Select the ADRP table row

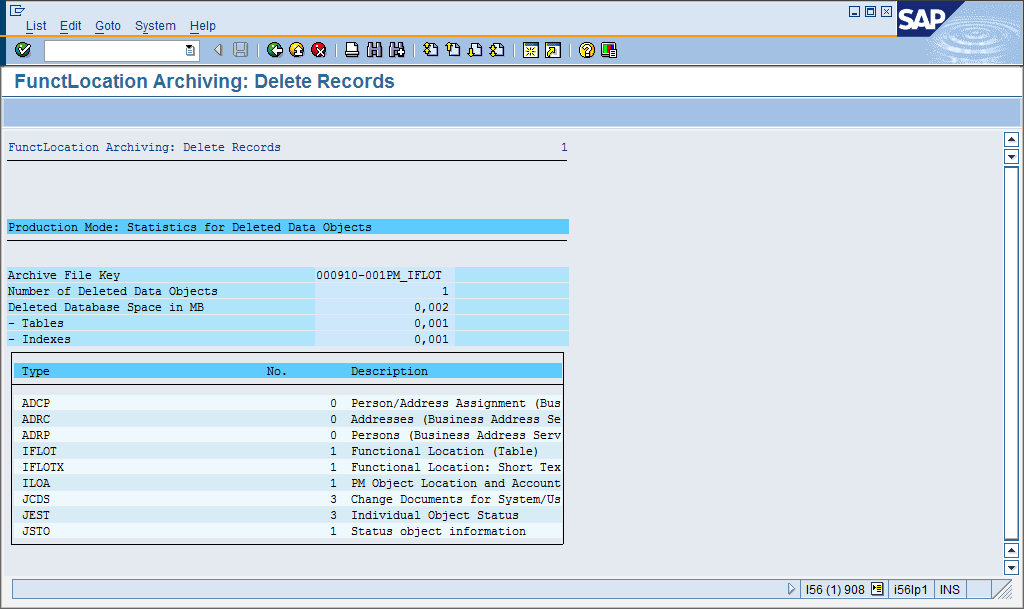(287, 435)
